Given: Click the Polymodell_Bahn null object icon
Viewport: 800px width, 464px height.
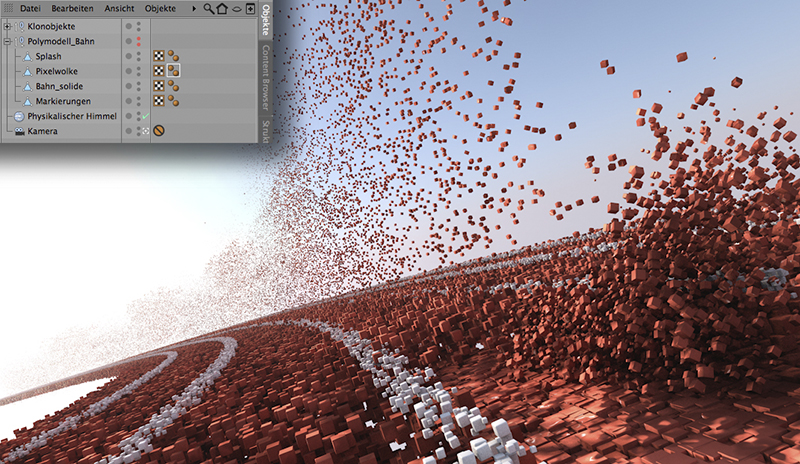Looking at the screenshot, I should pyautogui.click(x=19, y=41).
